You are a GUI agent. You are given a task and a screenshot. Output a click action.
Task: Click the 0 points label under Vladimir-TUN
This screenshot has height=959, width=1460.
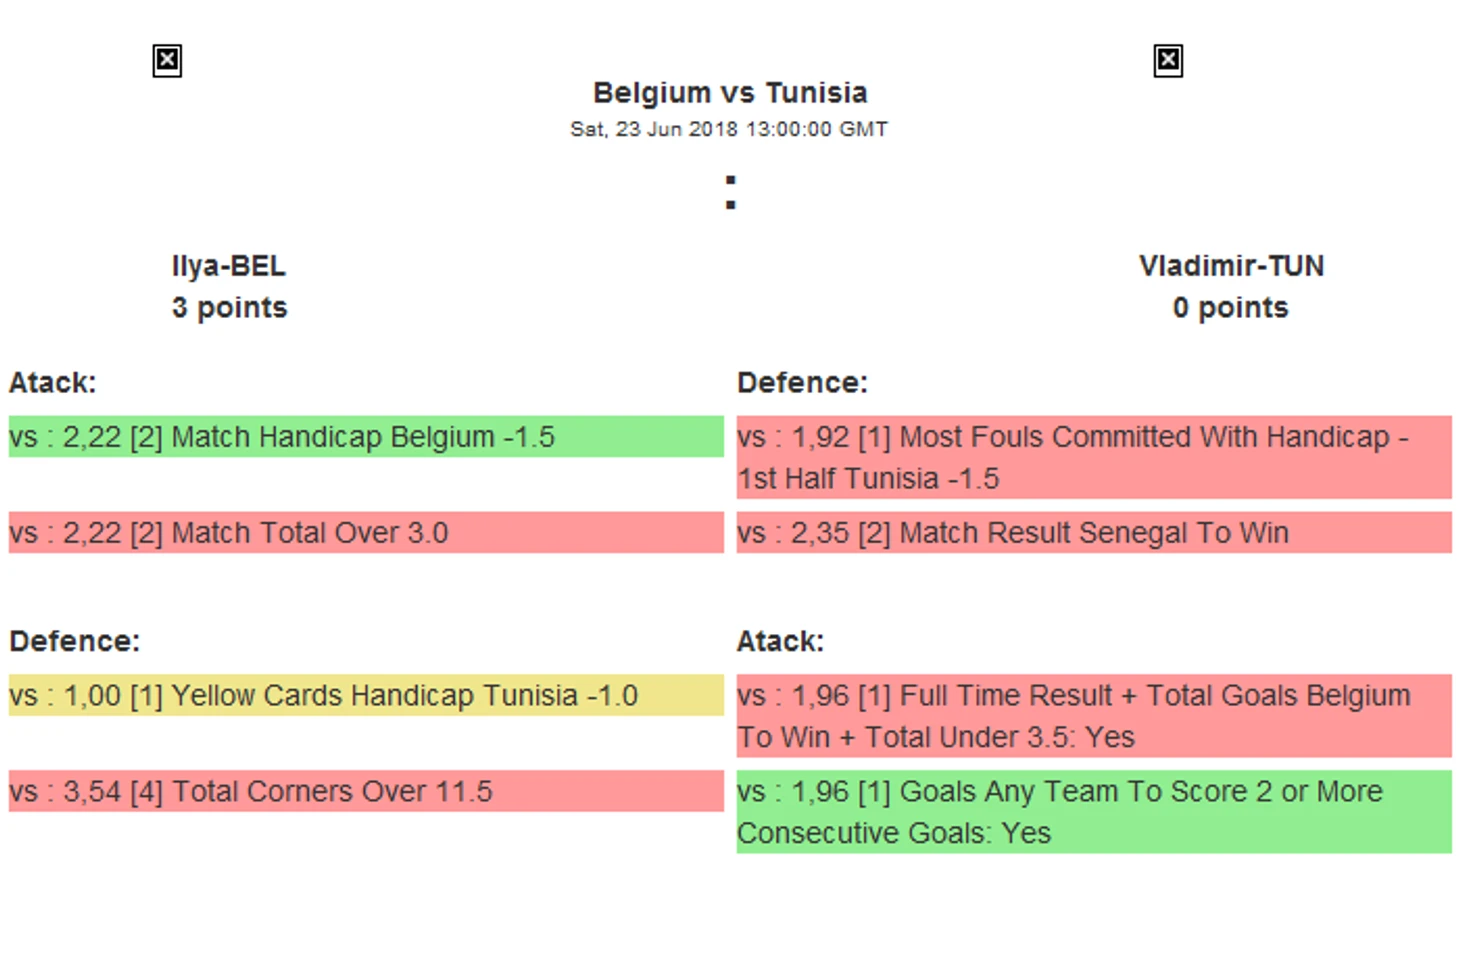point(1231,308)
